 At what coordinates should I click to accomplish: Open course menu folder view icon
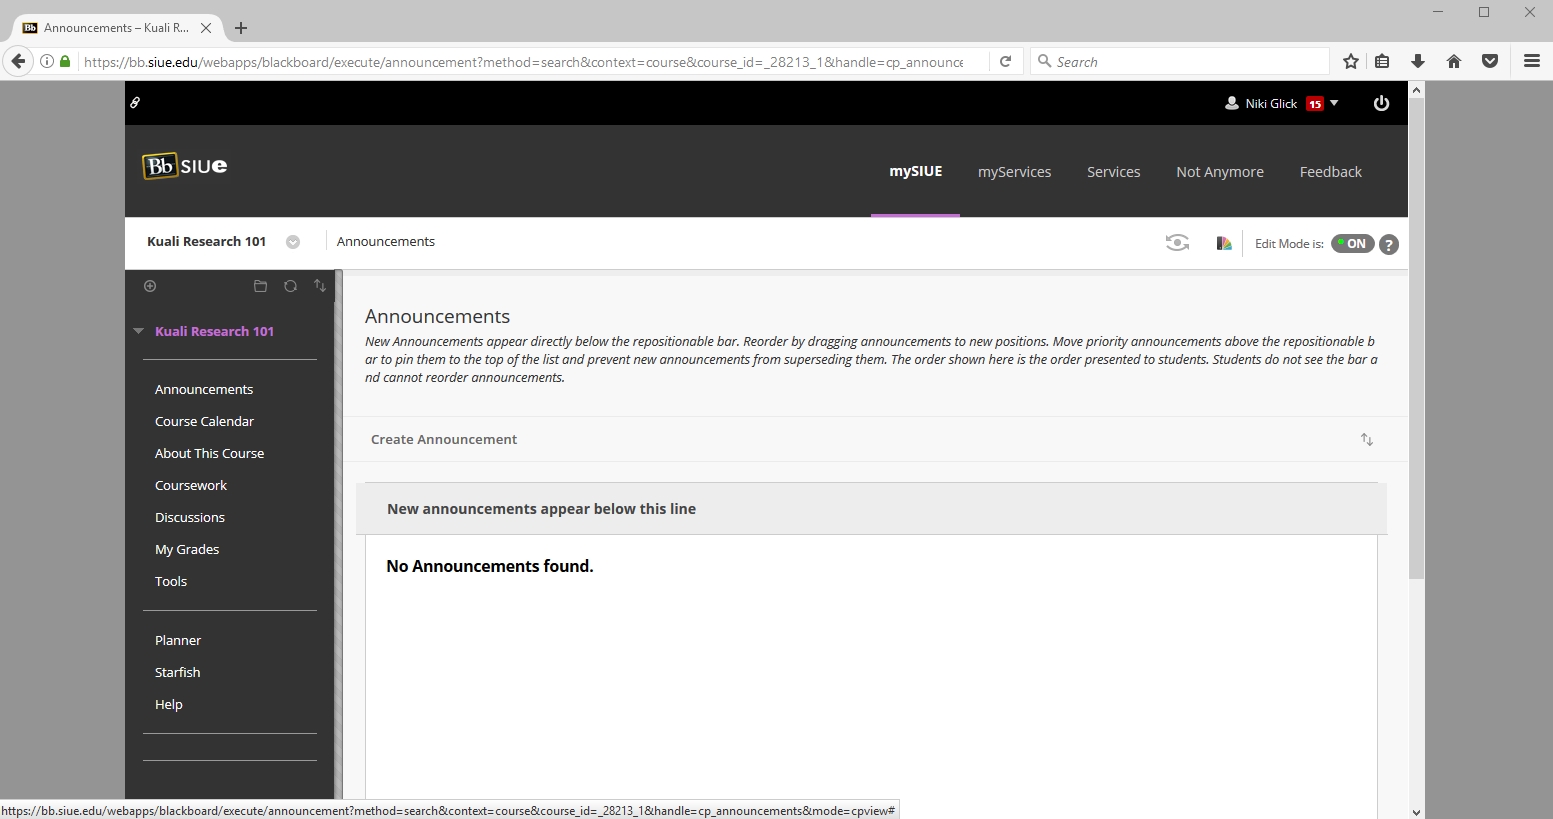260,286
